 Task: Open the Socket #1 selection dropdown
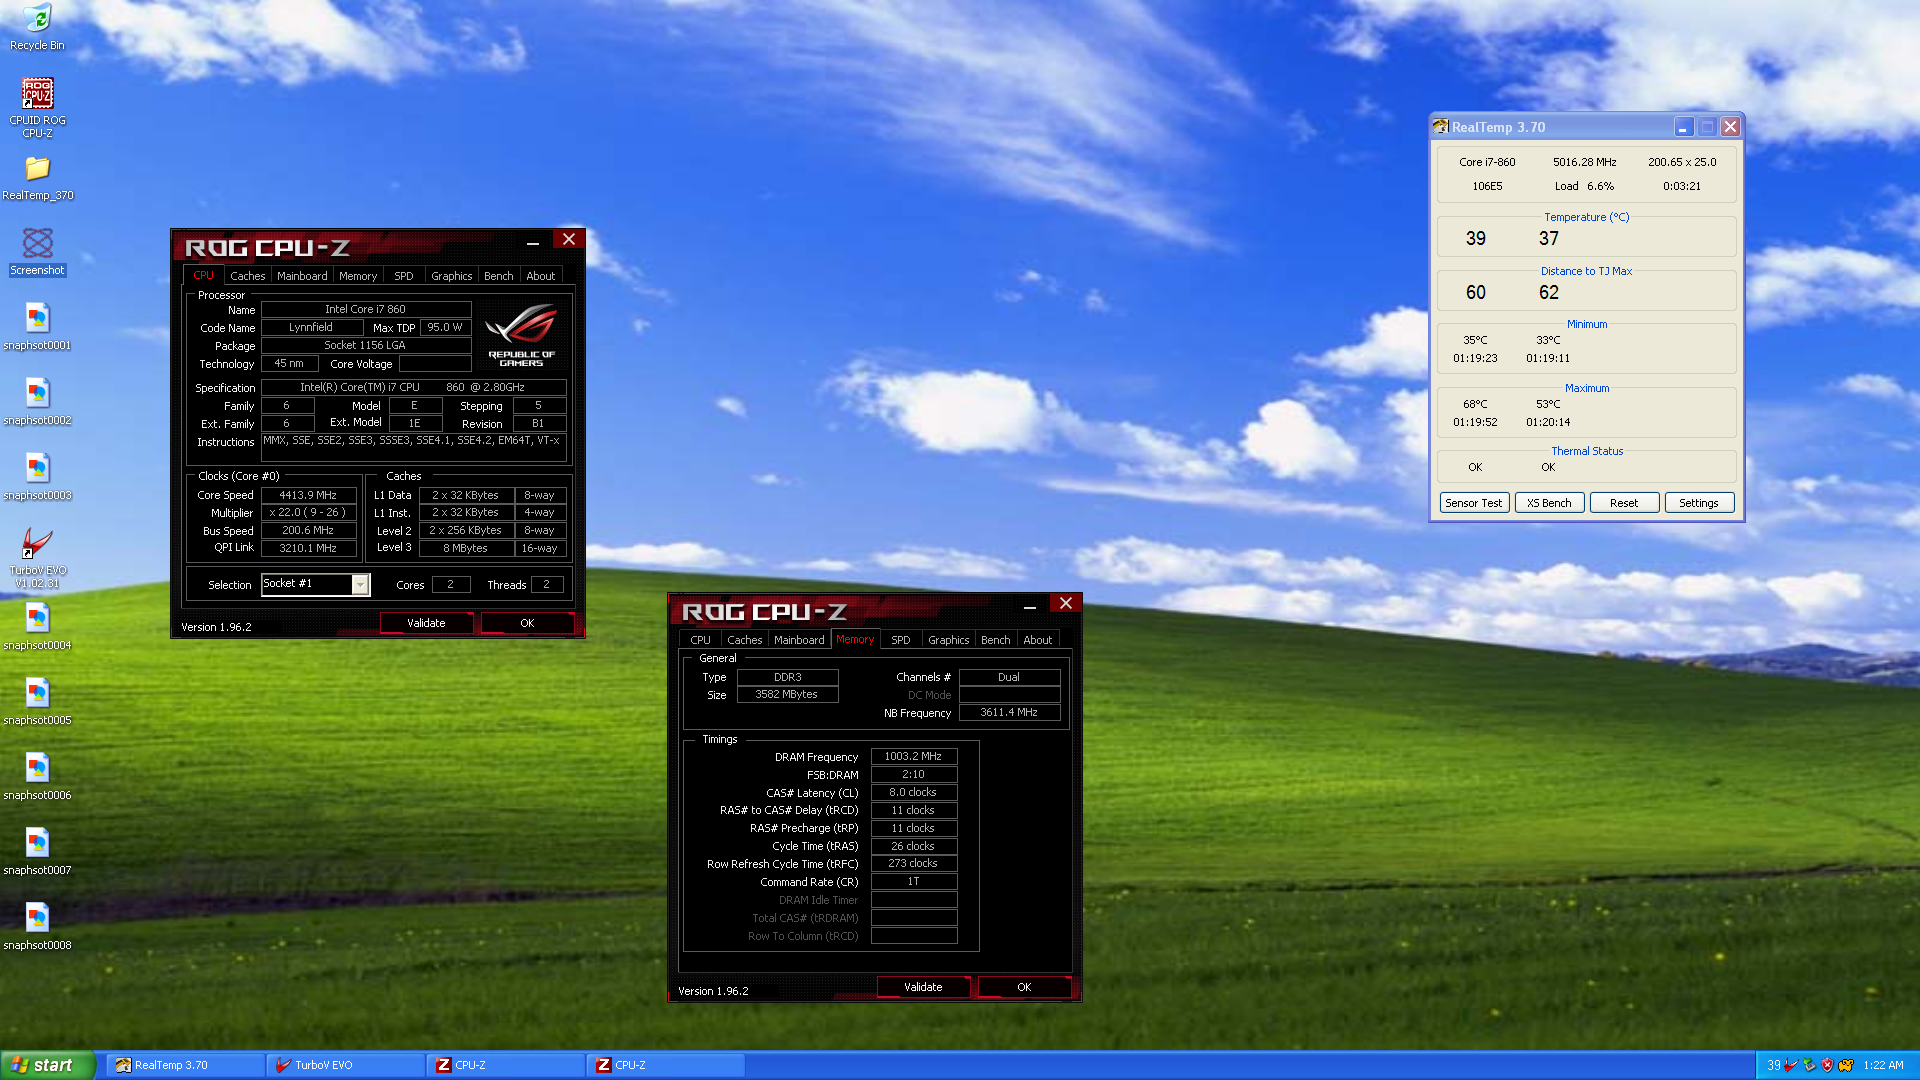click(360, 584)
